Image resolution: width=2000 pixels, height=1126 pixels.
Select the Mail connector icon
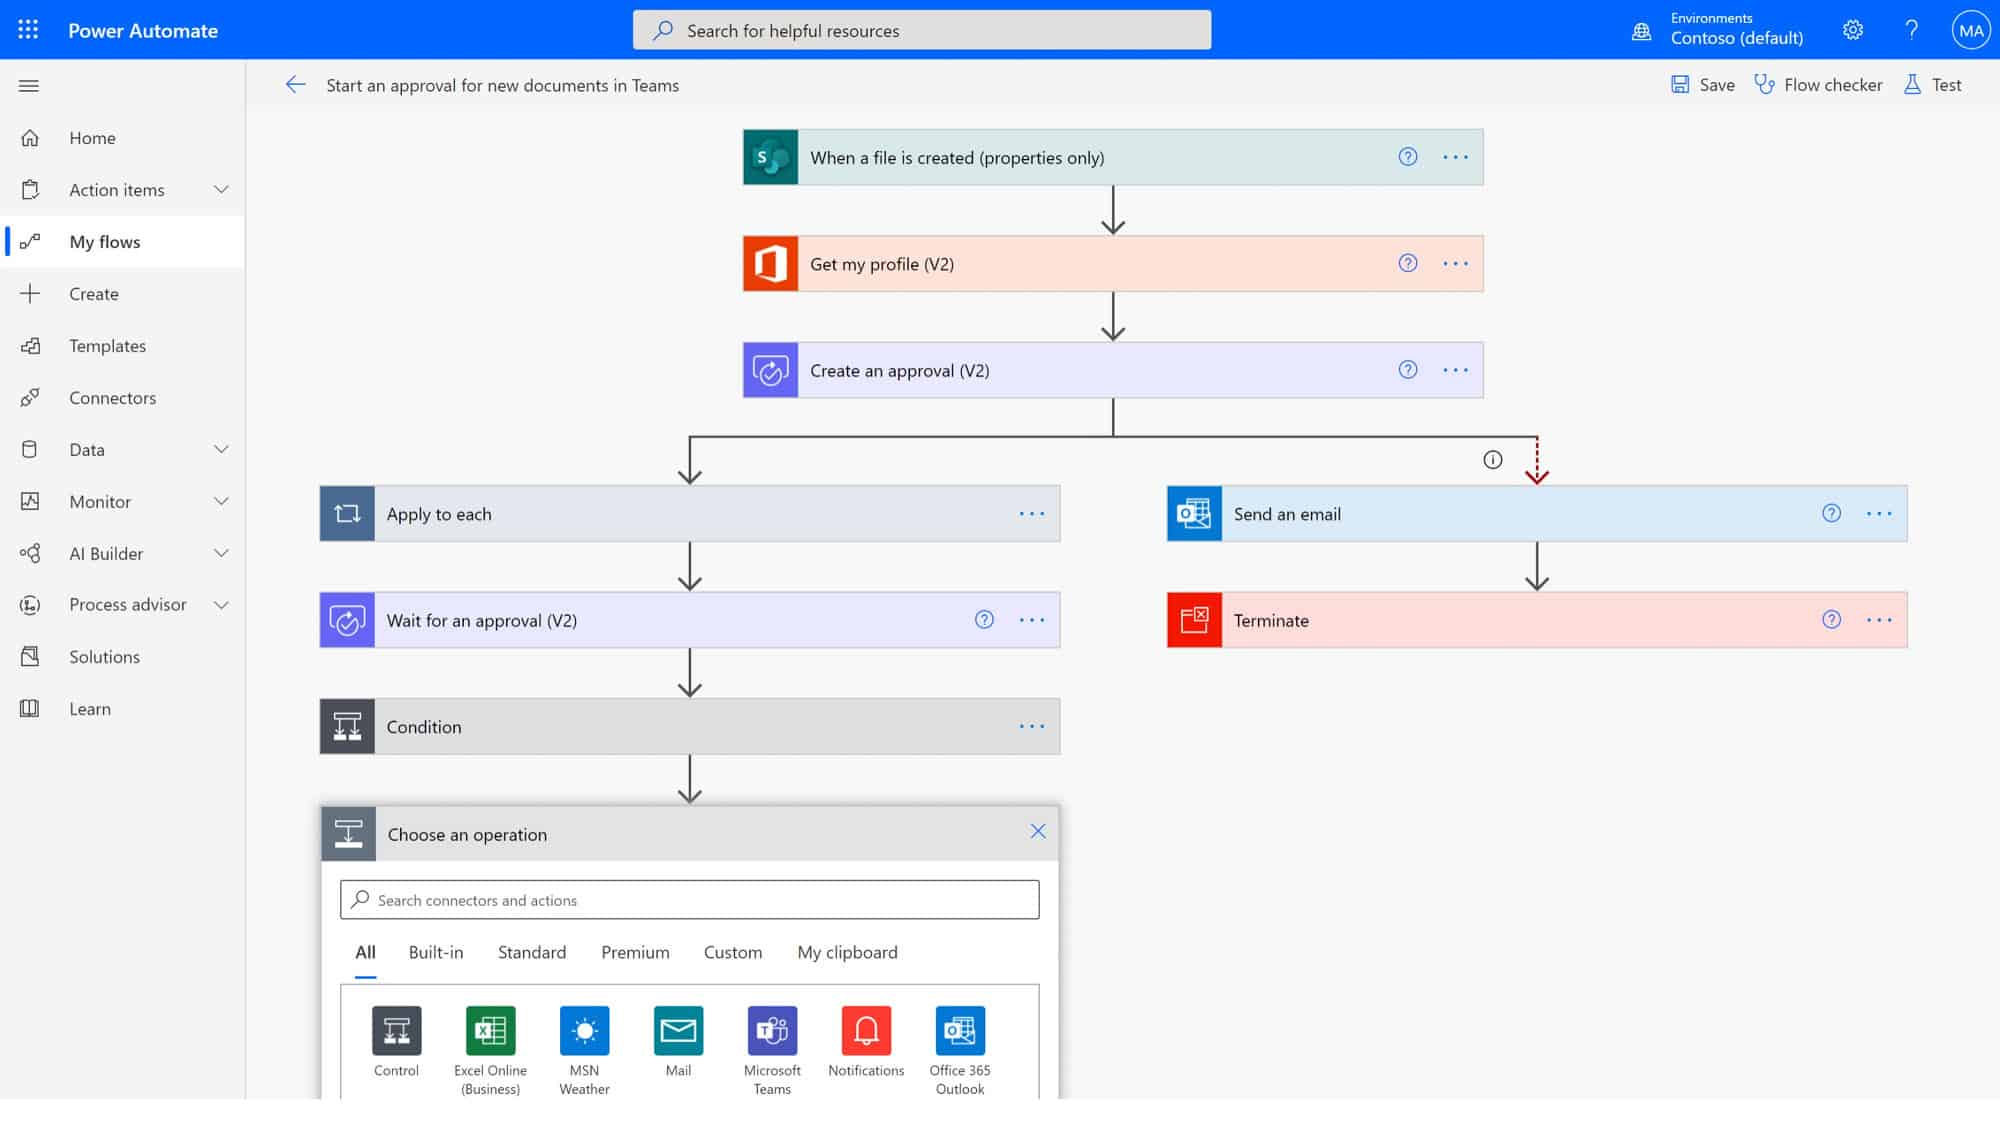(x=677, y=1030)
